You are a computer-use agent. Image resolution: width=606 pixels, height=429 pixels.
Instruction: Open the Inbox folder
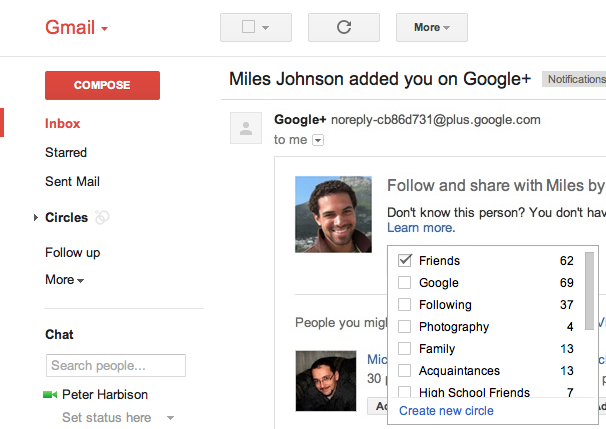[x=63, y=124]
